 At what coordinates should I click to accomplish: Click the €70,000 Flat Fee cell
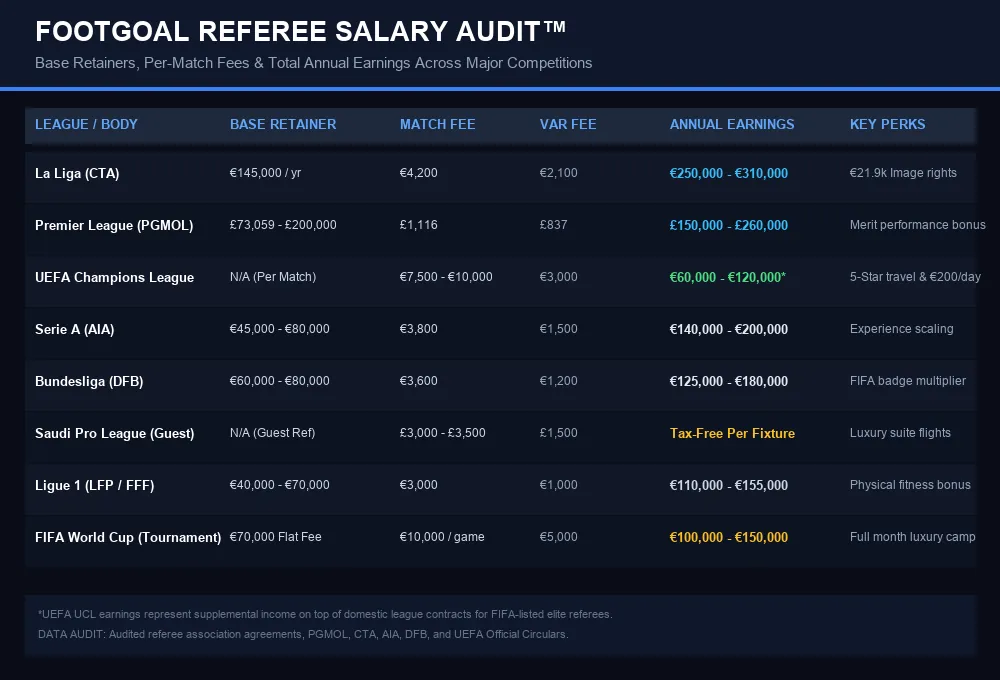click(276, 536)
